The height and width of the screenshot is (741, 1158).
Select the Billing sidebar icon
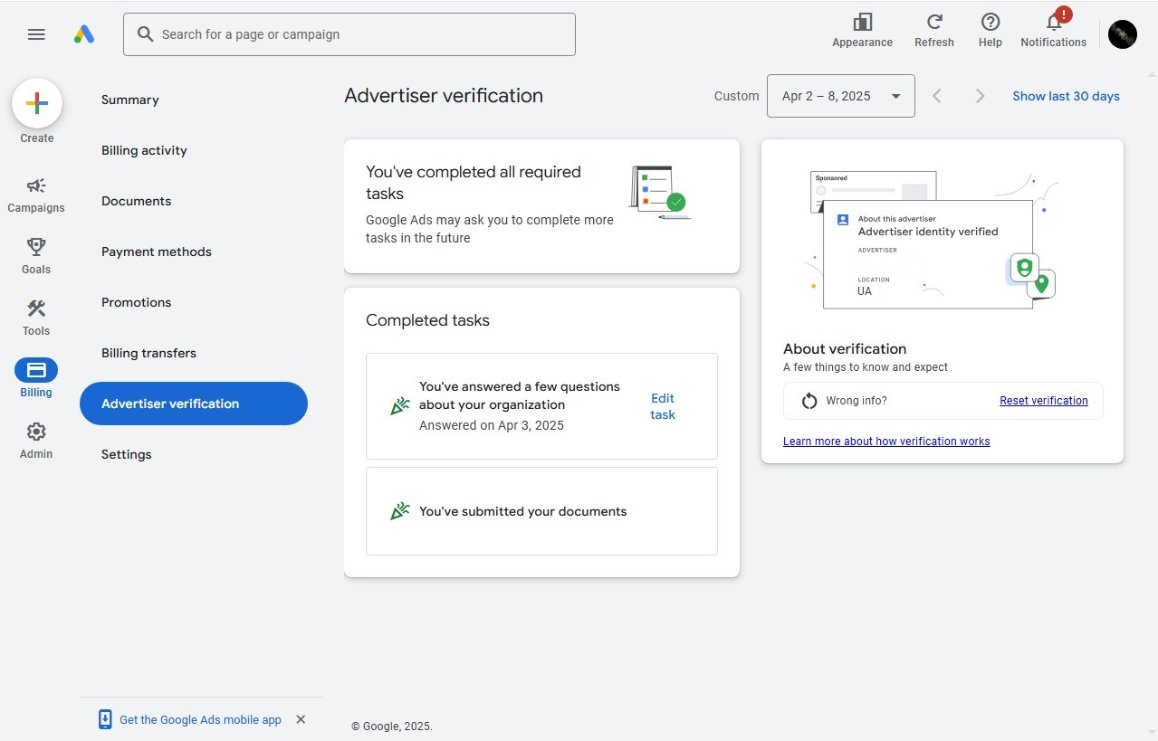point(36,369)
